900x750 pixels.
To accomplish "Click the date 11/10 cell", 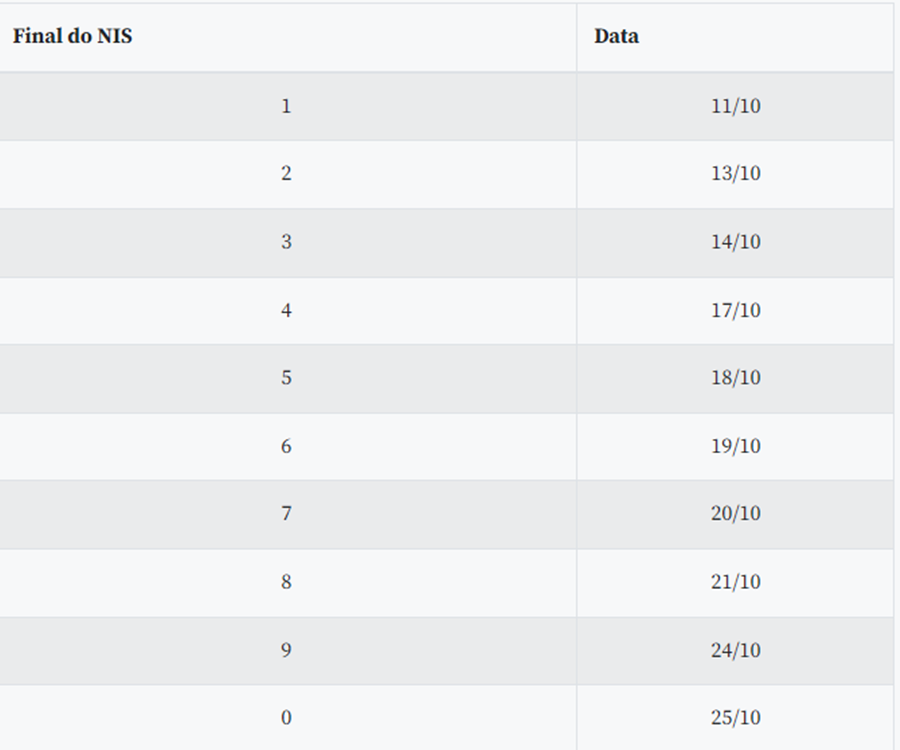I will tap(735, 106).
